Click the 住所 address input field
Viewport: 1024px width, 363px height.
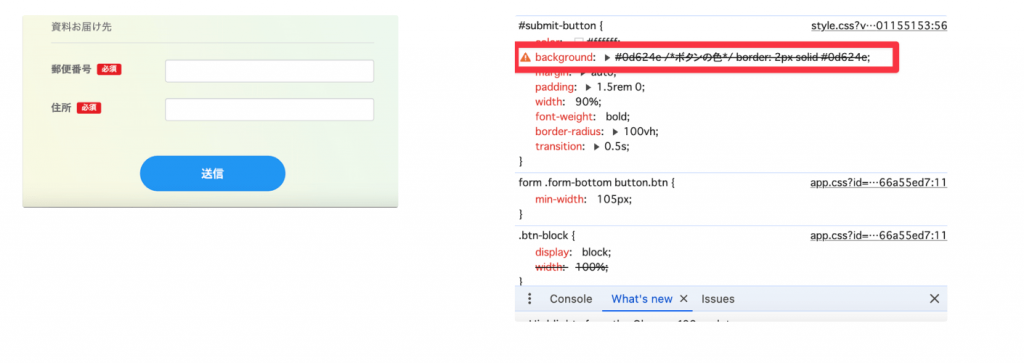[x=270, y=110]
